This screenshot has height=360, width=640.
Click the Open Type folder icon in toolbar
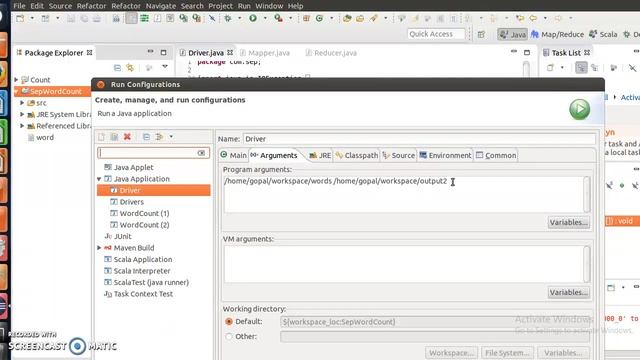coord(347,18)
